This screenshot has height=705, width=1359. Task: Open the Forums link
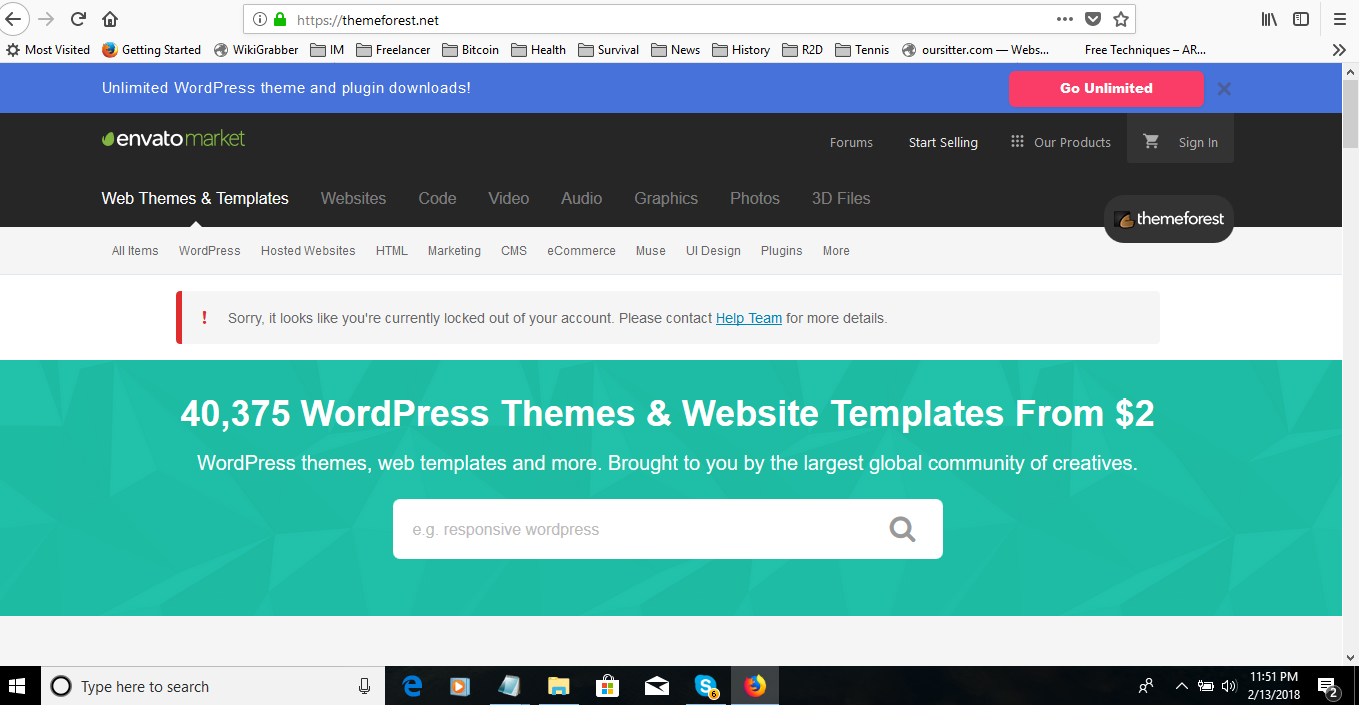coord(851,142)
